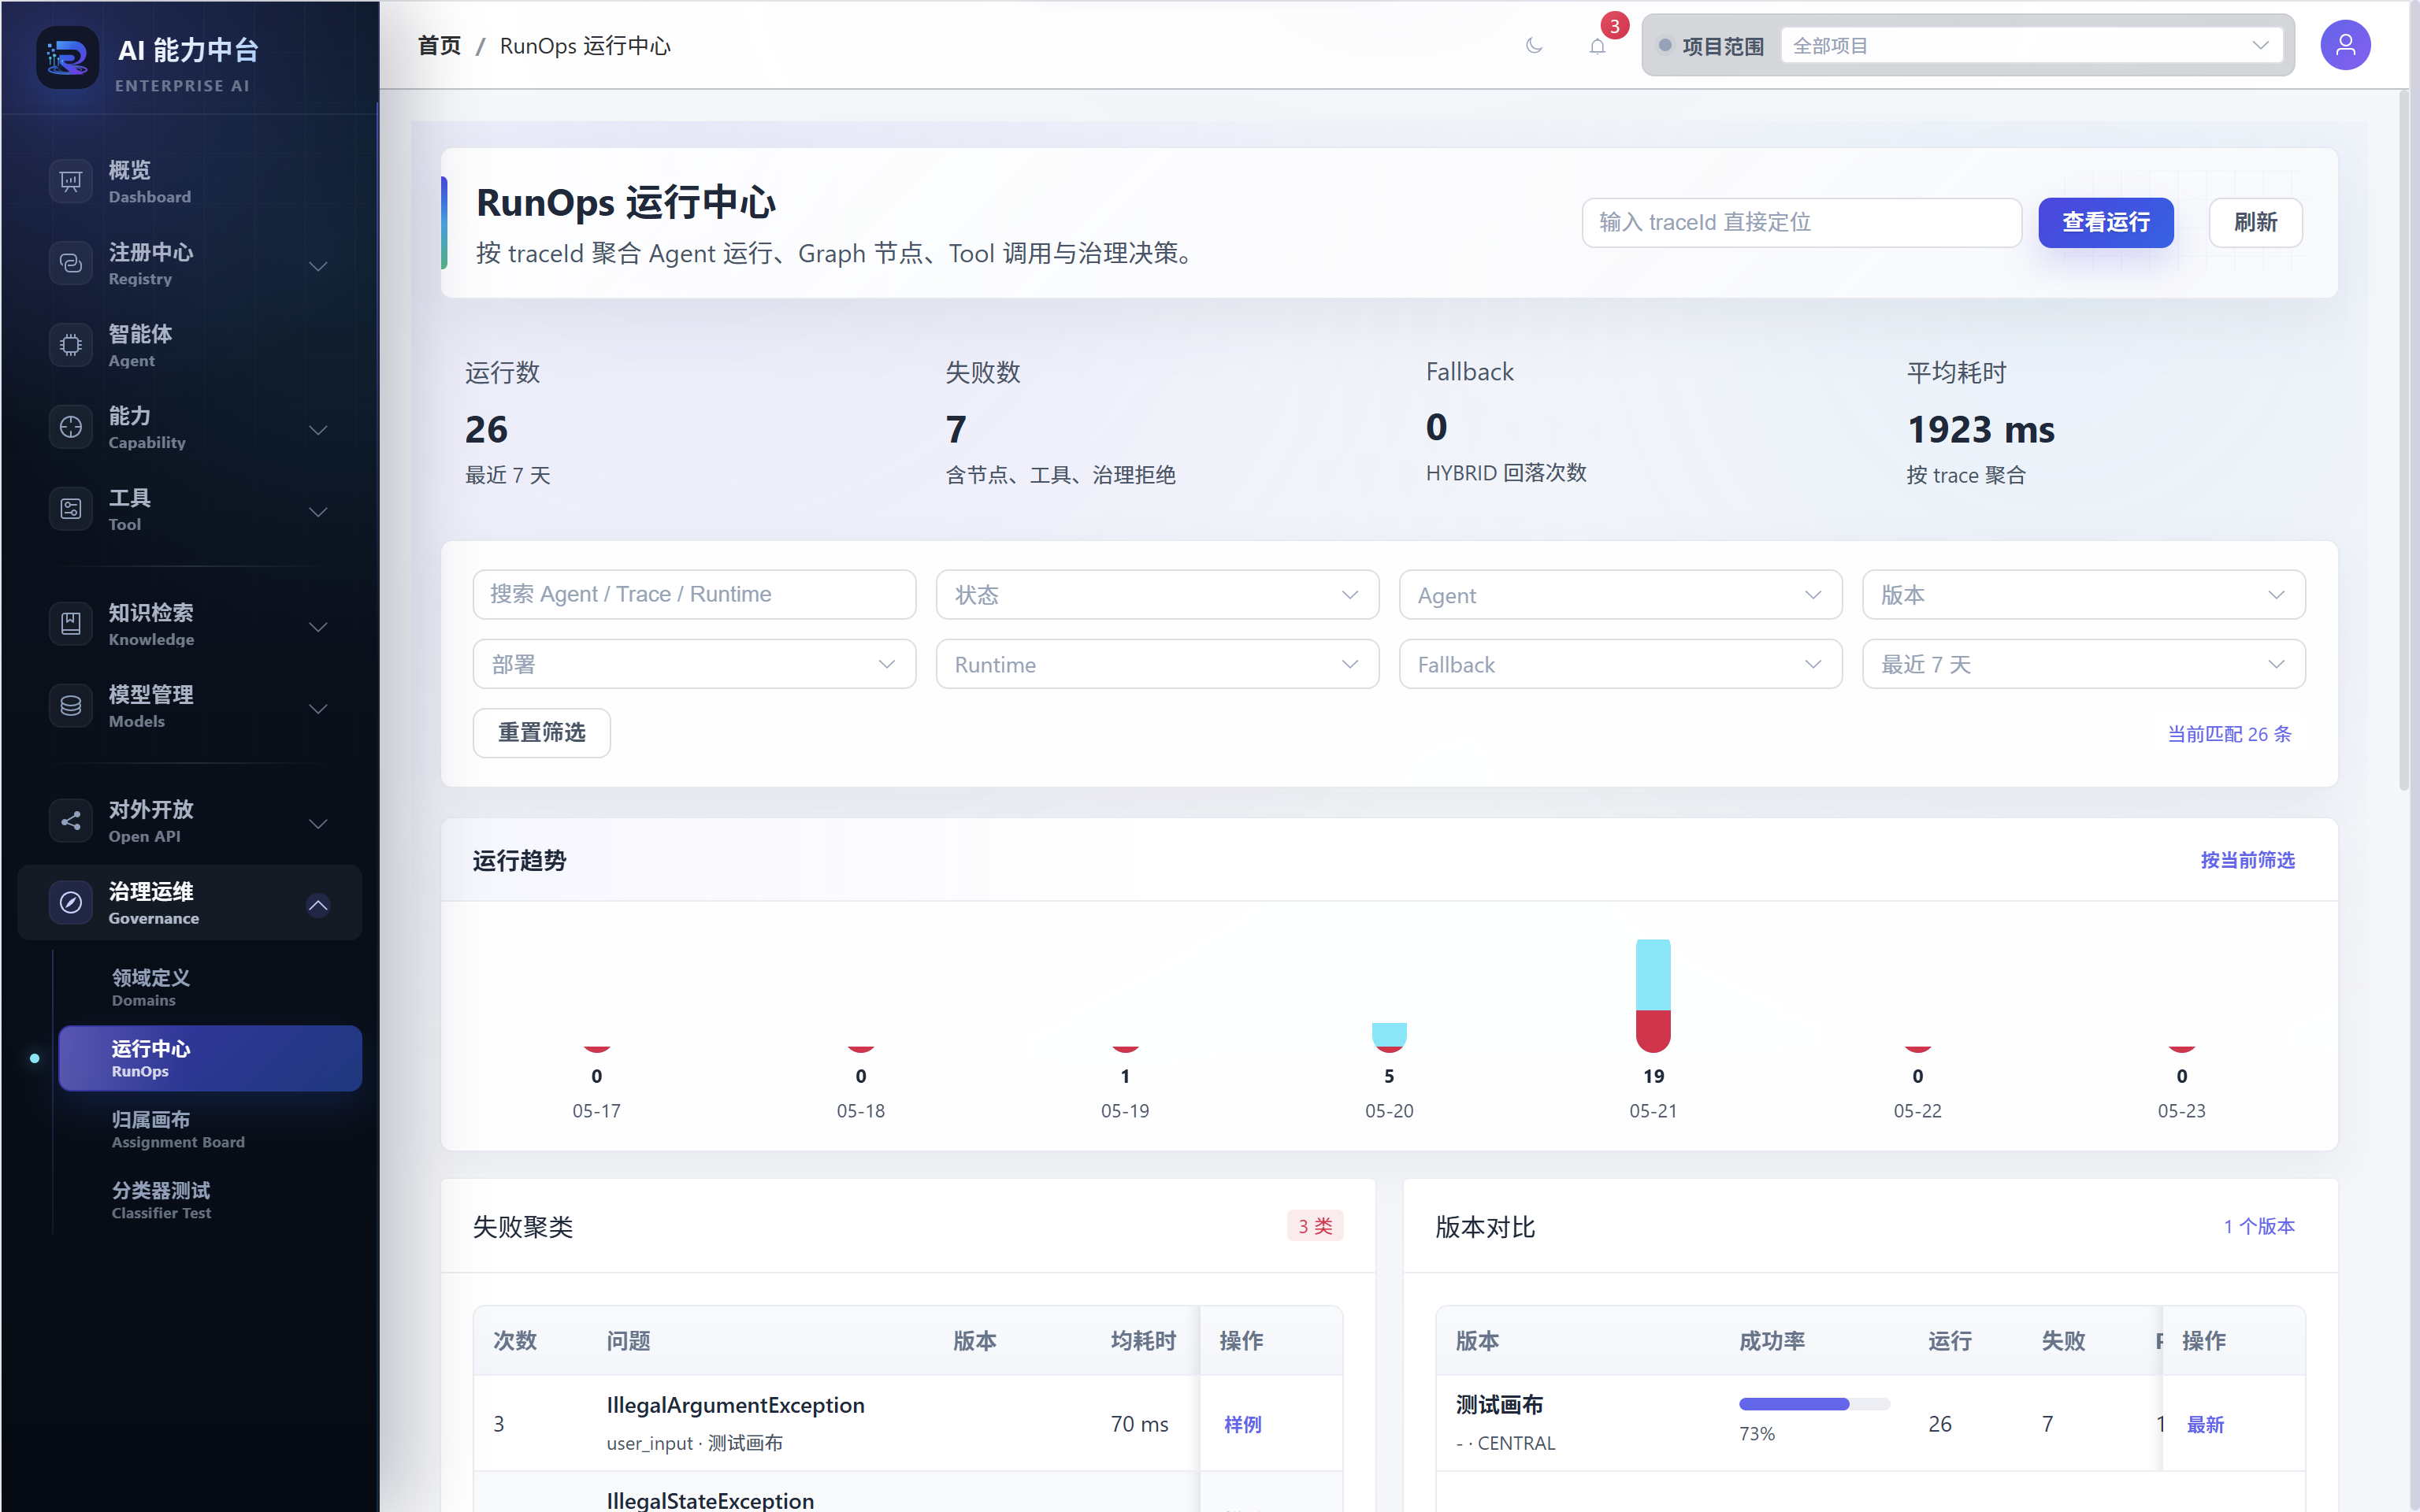Open the Runtime filter dropdown
This screenshot has height=1512, width=2420.
coord(1157,664)
